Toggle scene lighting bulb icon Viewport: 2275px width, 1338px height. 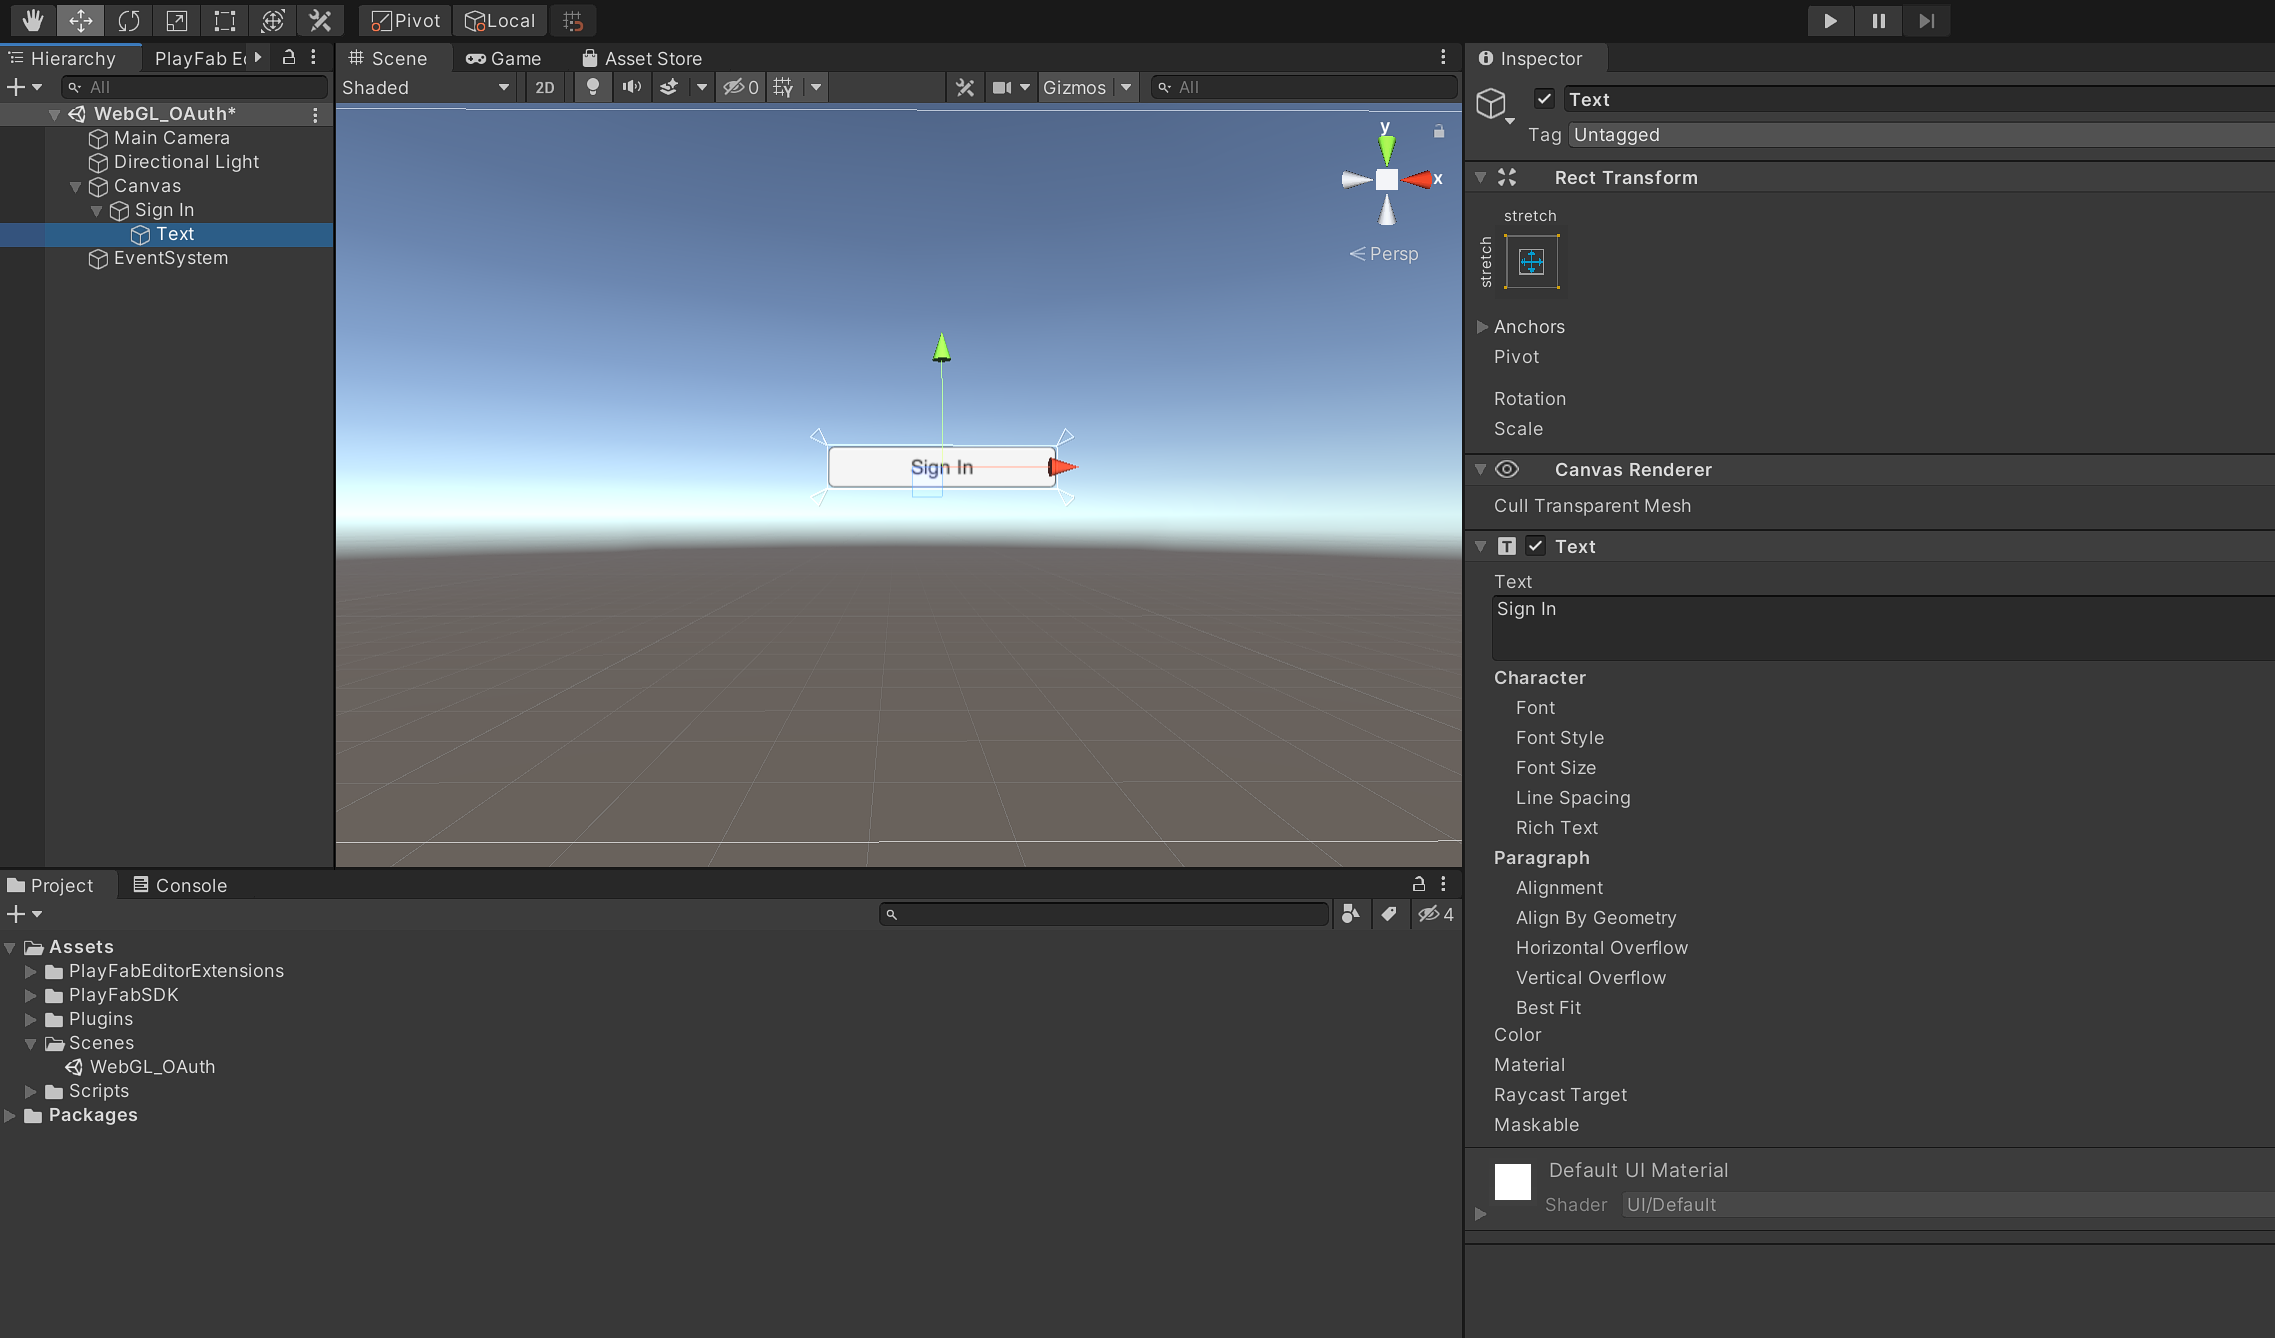593,87
